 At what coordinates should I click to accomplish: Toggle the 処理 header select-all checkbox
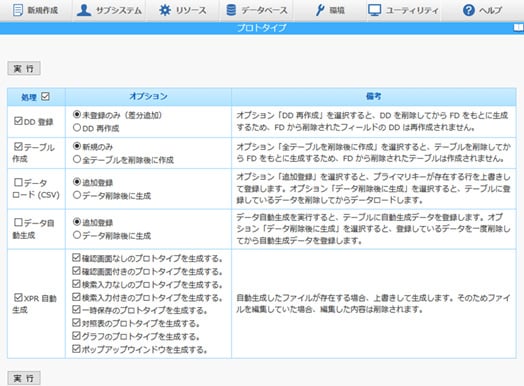tap(45, 97)
